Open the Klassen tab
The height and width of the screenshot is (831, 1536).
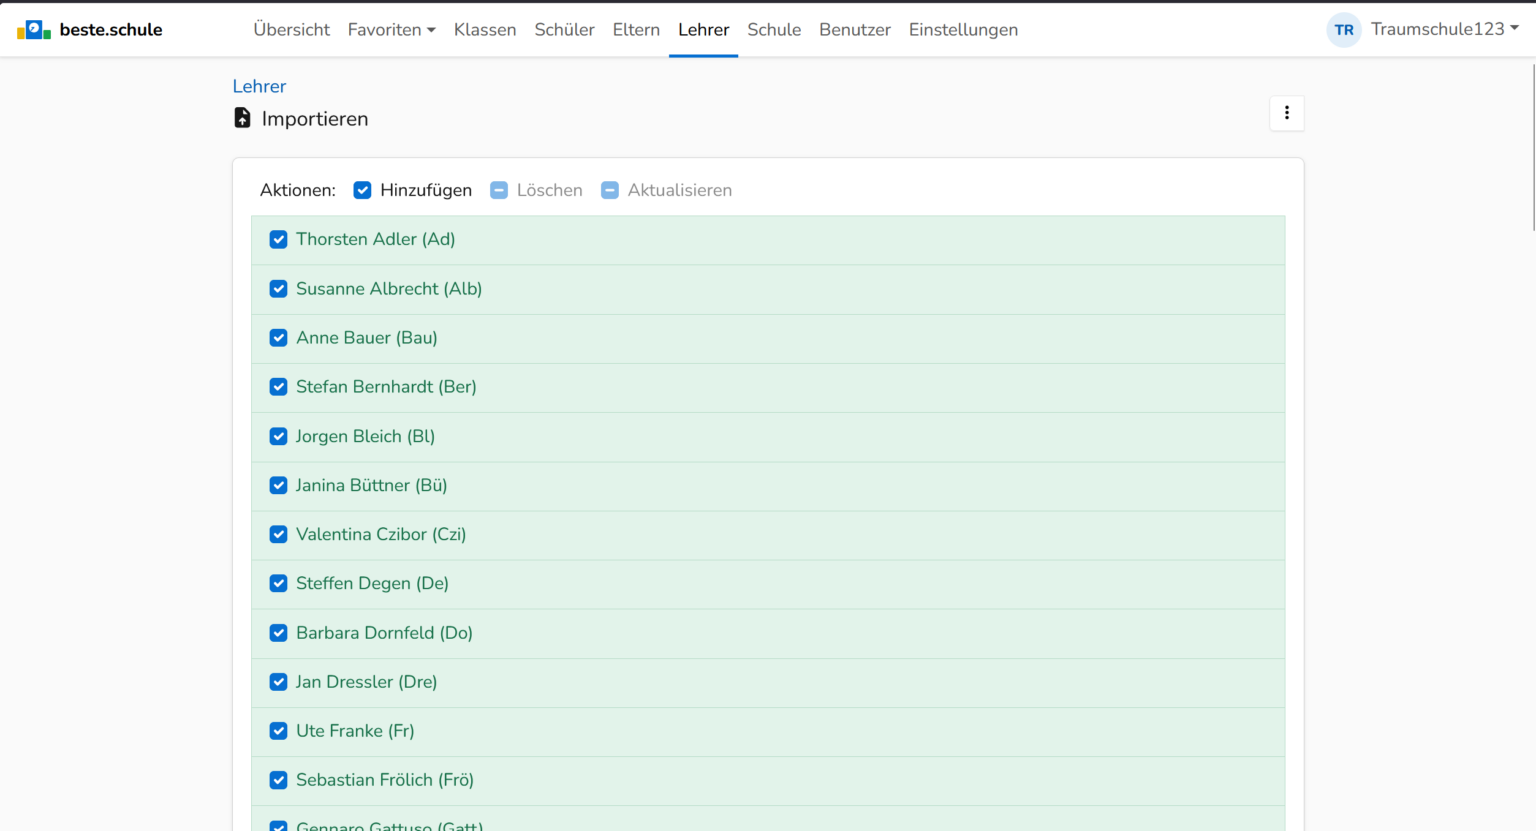coord(485,30)
